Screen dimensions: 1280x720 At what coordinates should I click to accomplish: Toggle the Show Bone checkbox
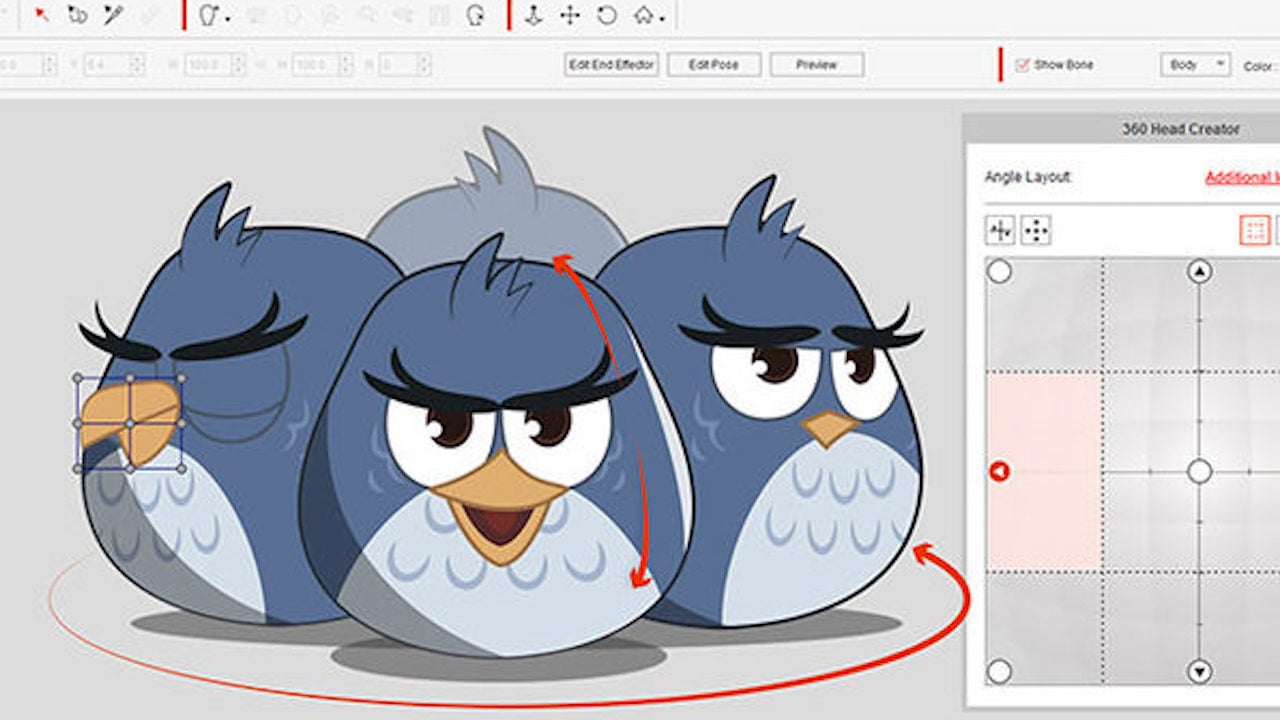1022,65
